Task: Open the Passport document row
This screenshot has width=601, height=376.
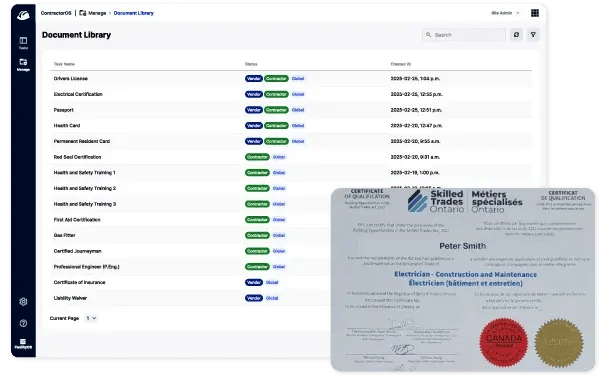Action: pos(291,110)
